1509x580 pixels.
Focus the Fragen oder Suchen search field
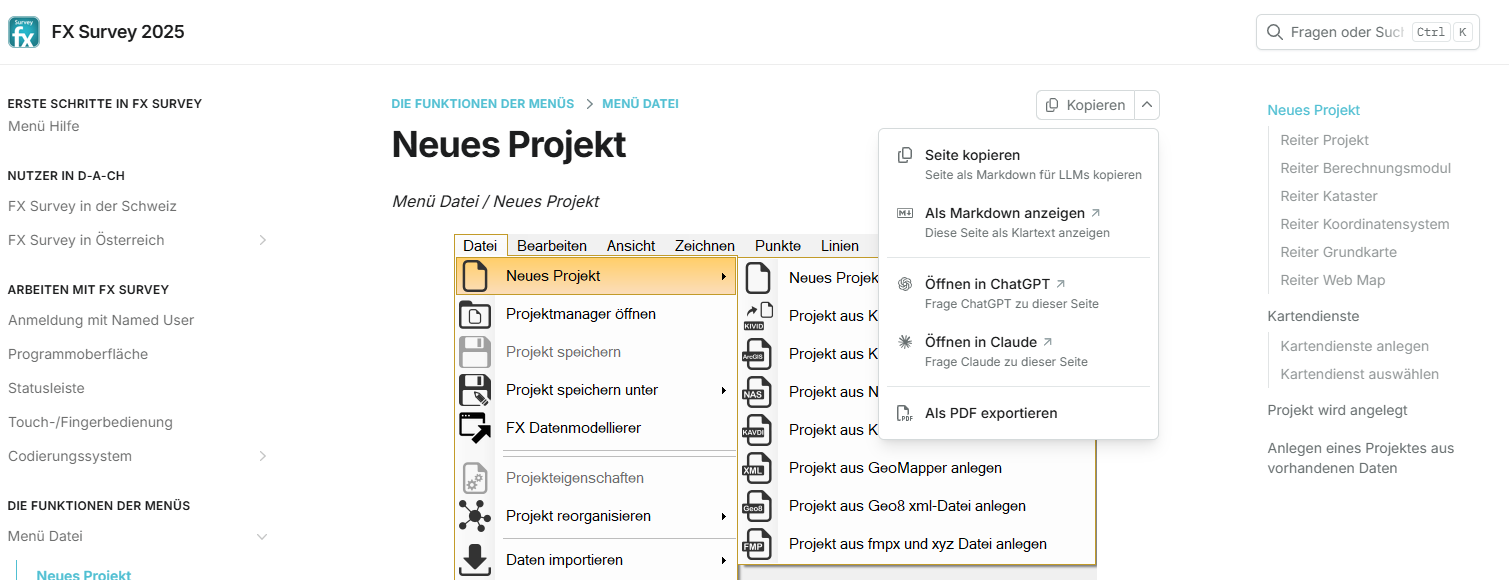click(1346, 32)
